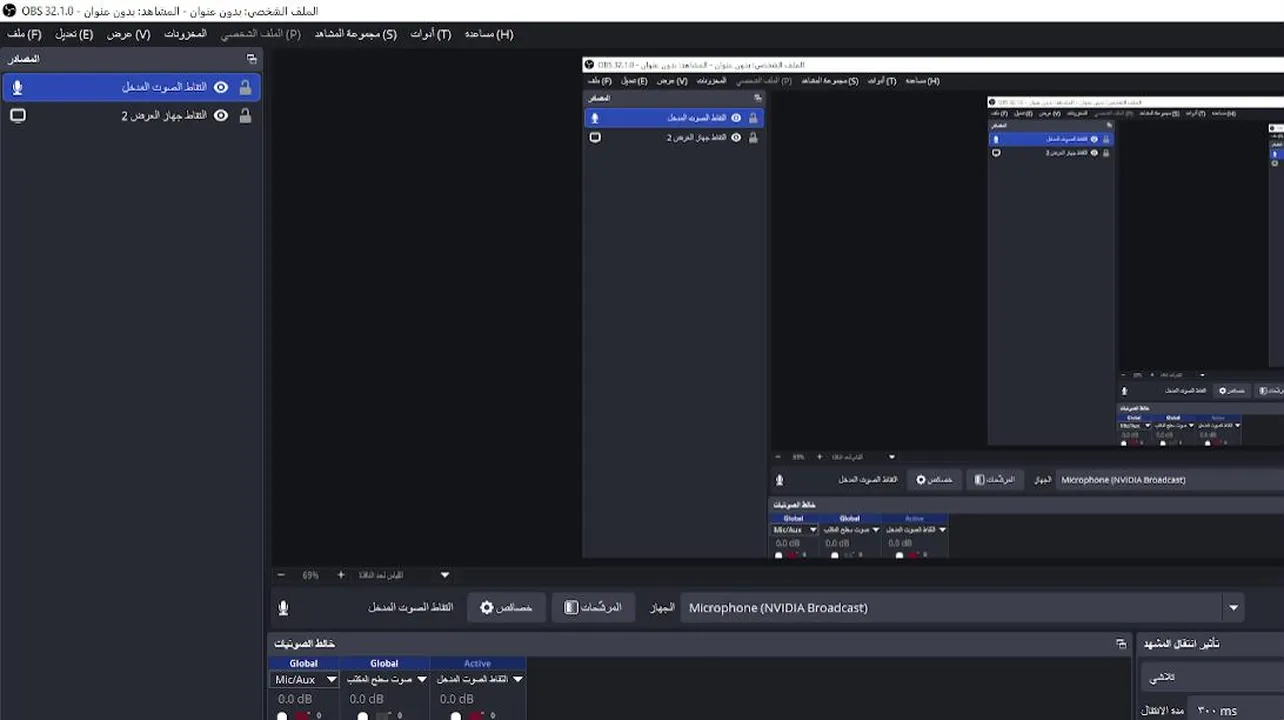This screenshot has width=1284, height=720.
Task: Click the 0.0 dB value under Mic/Aux
Action: 295,699
